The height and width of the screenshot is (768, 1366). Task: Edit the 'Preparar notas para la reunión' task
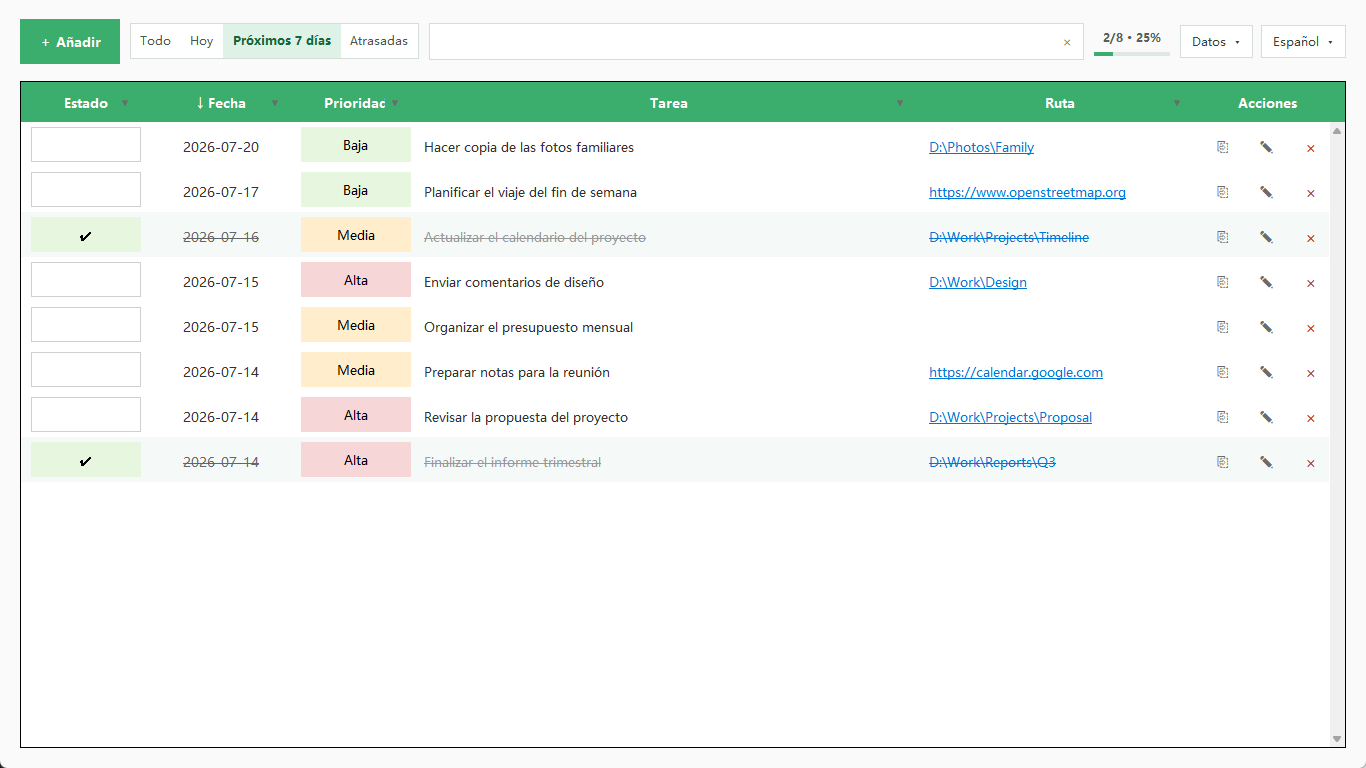(x=1266, y=372)
